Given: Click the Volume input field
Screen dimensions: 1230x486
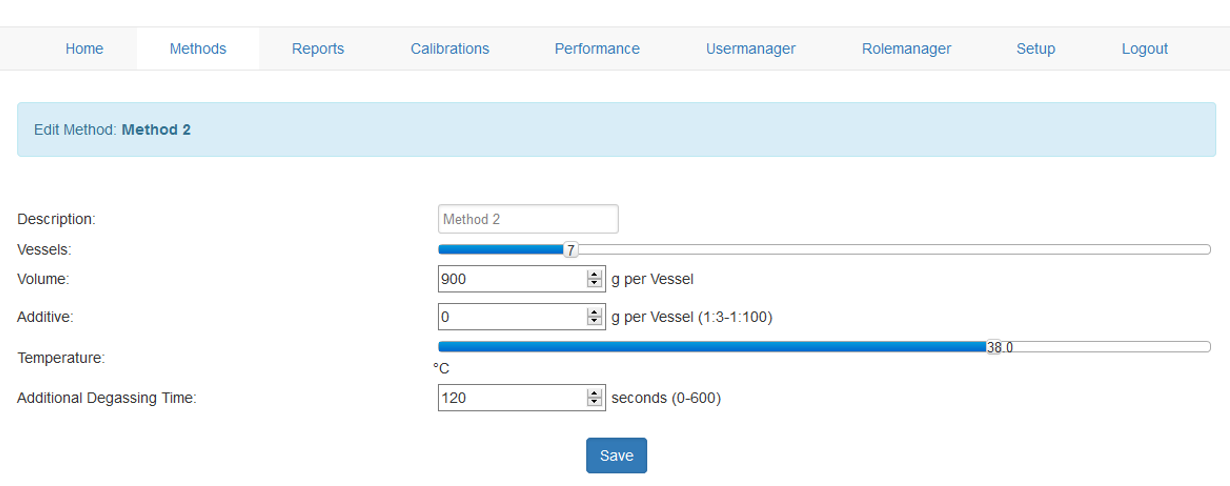Looking at the screenshot, I should pos(512,279).
